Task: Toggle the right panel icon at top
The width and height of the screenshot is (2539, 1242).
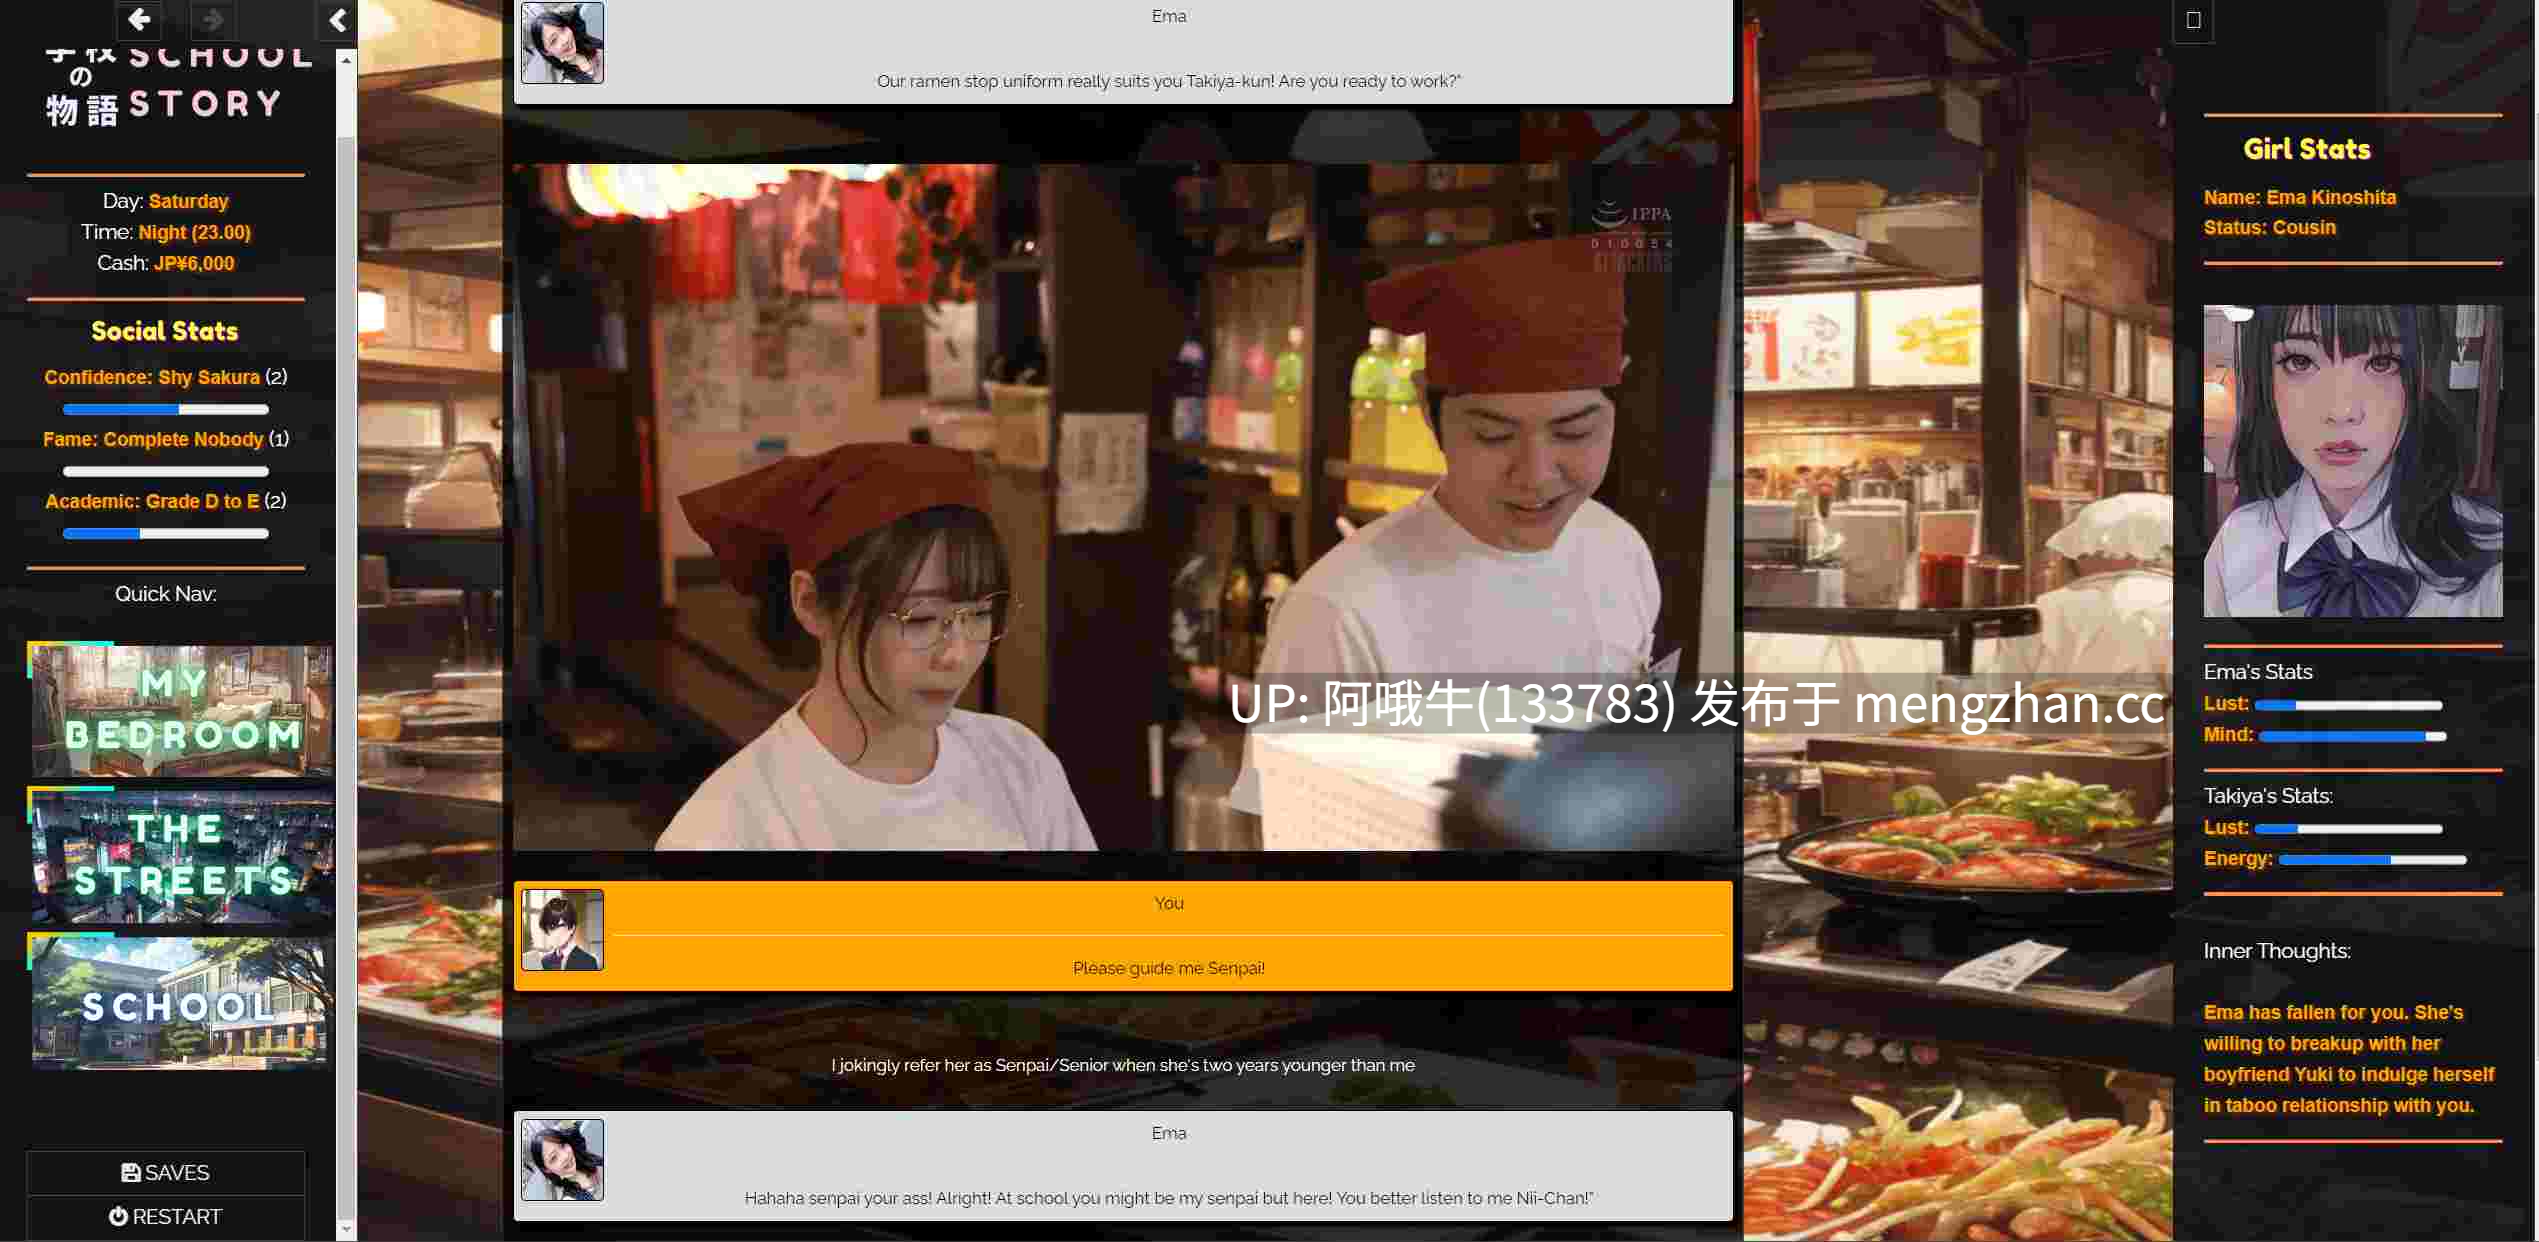Action: click(x=2193, y=20)
